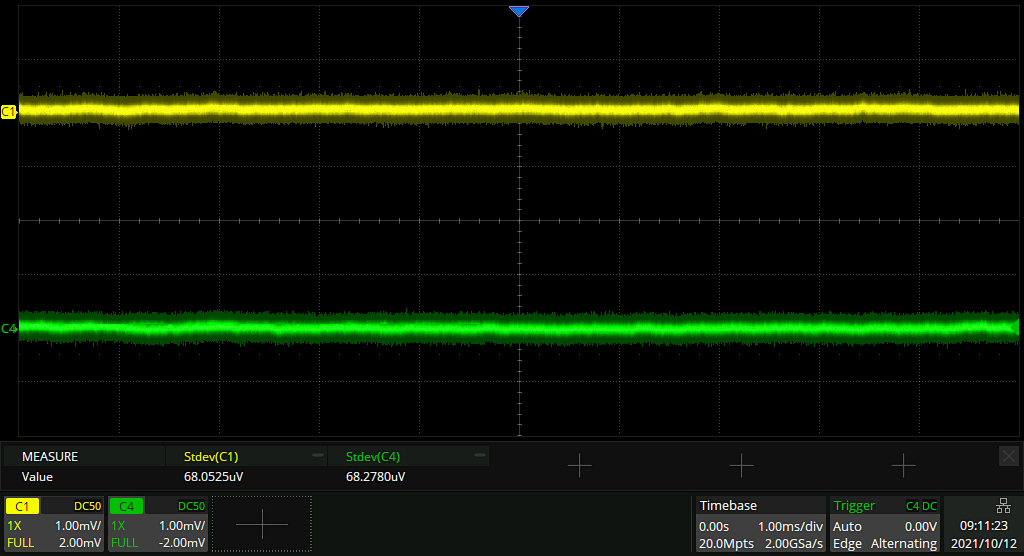Add a measurement in the middle empty plus slot
This screenshot has height=556, width=1024.
[x=741, y=465]
